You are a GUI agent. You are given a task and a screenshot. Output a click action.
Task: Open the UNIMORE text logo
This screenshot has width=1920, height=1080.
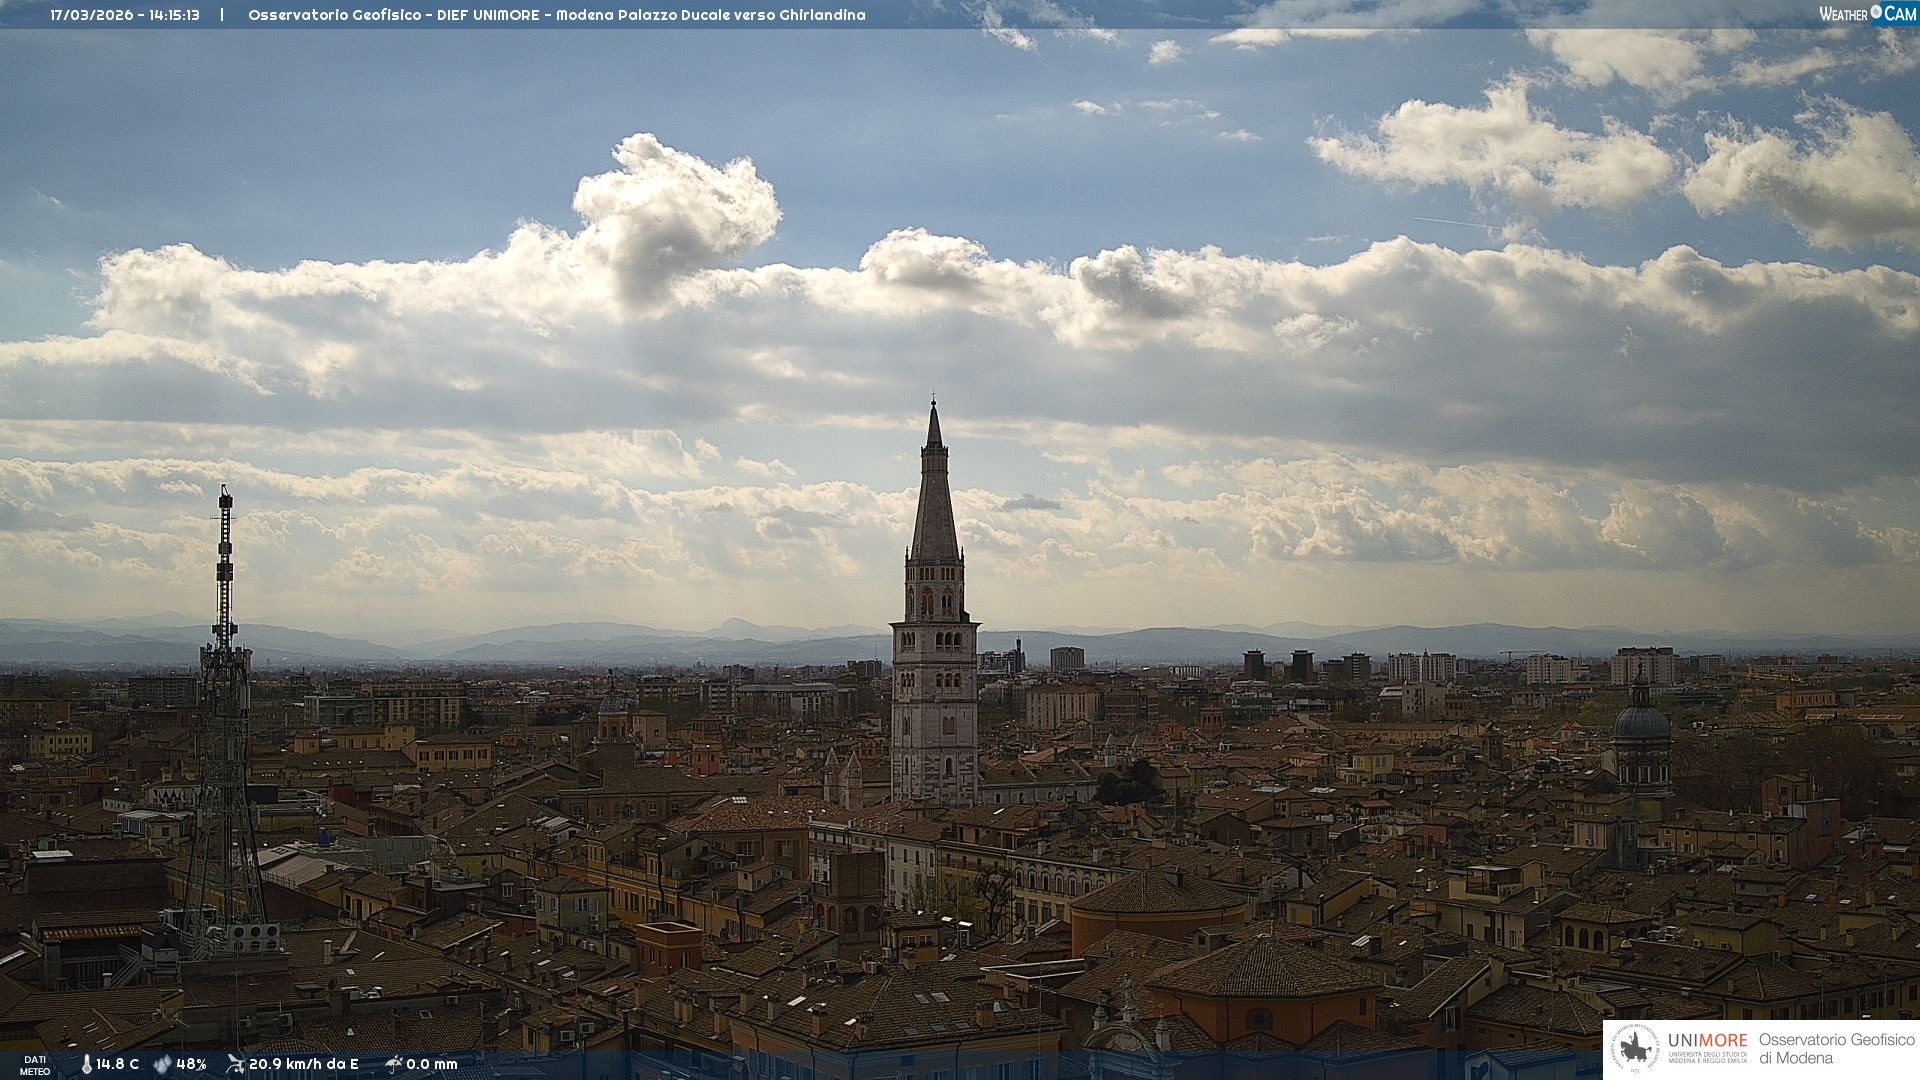point(1707,1040)
